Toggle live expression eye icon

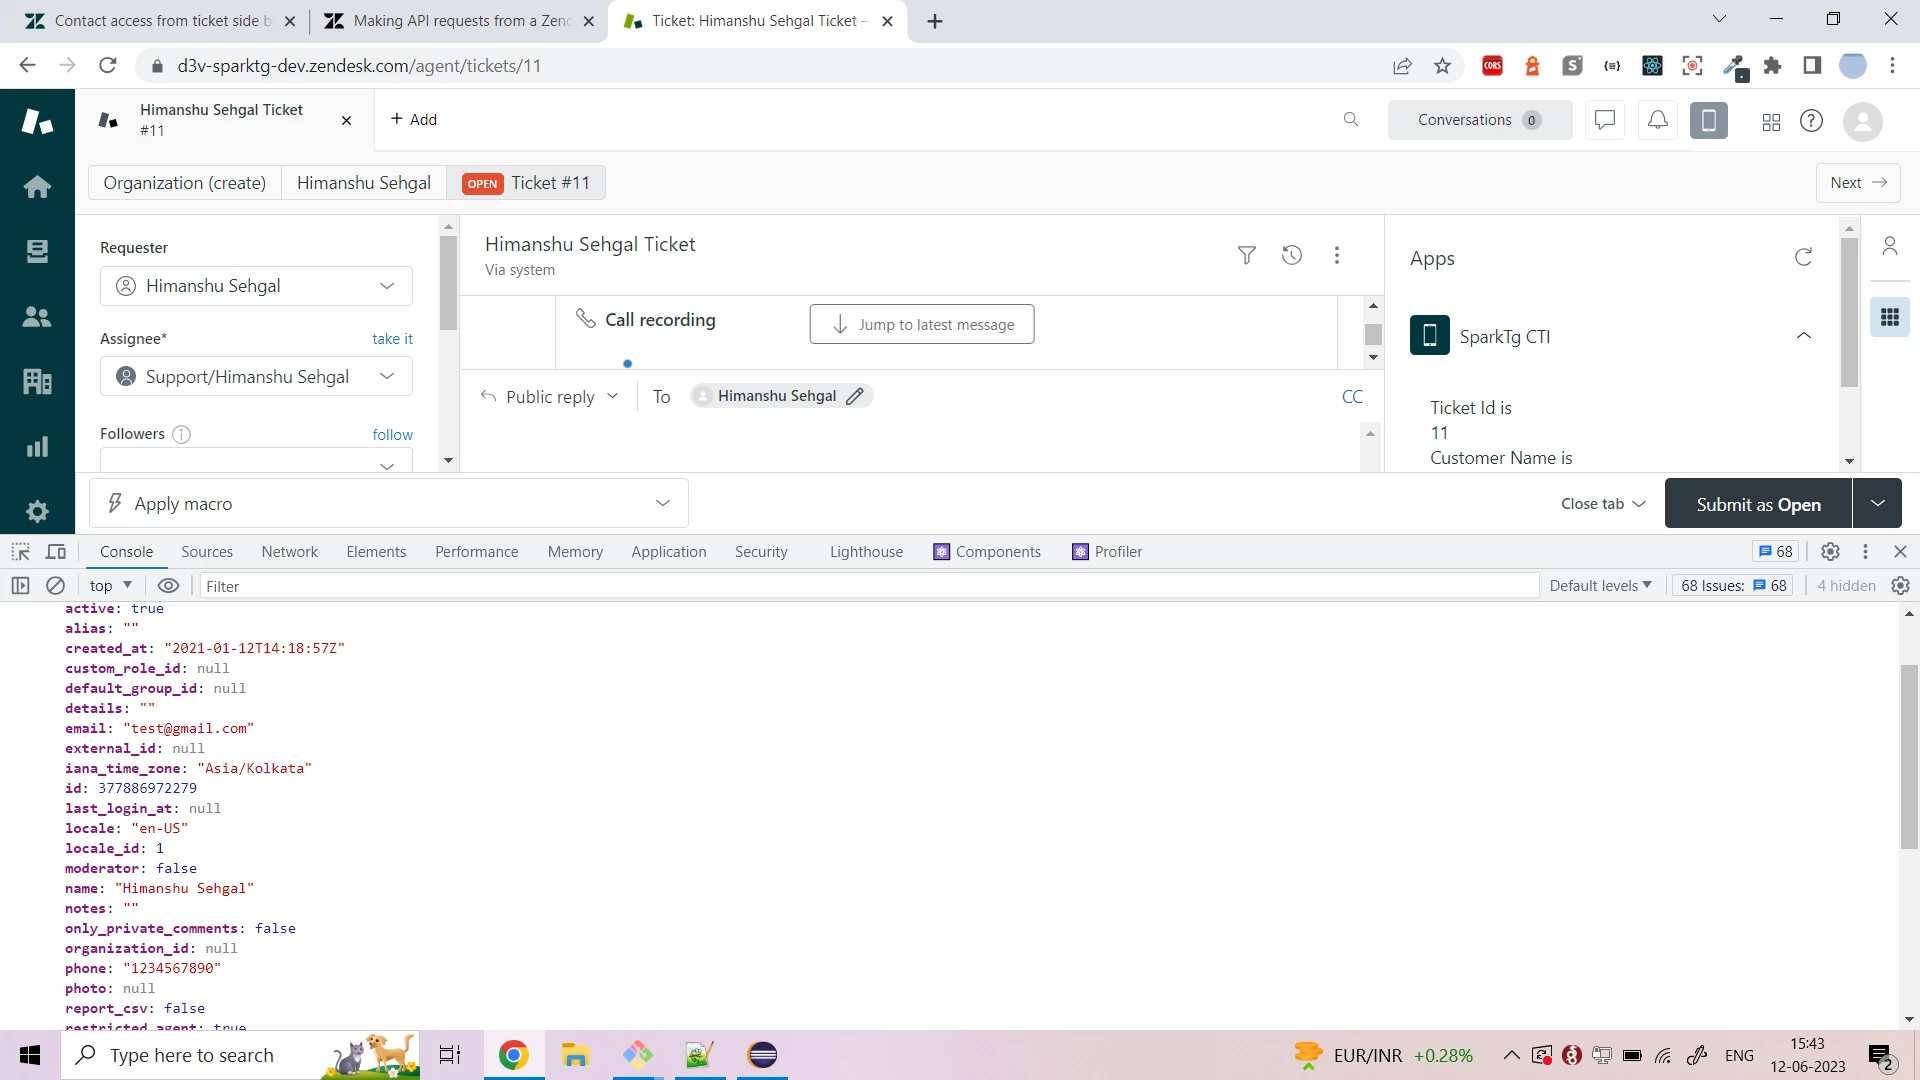[169, 586]
